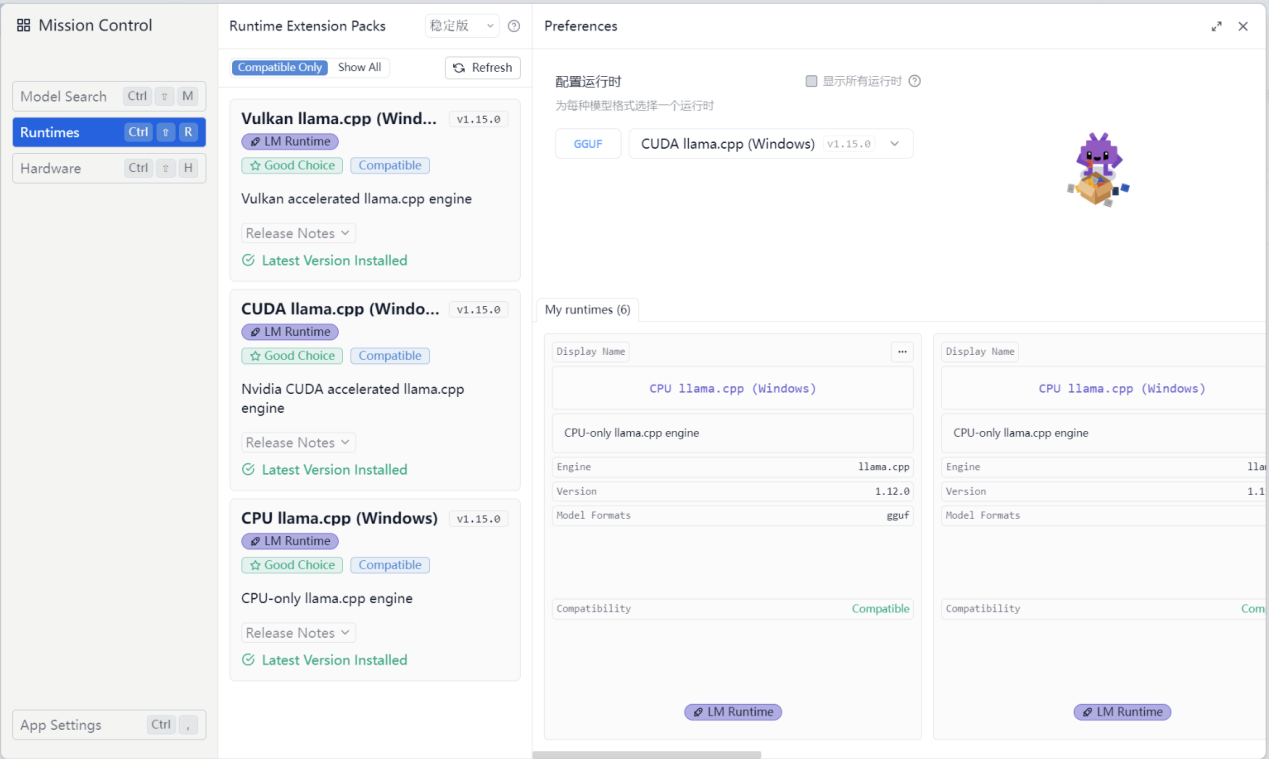Click the help icon next to 显示所有运行时
The height and width of the screenshot is (759, 1269).
914,81
